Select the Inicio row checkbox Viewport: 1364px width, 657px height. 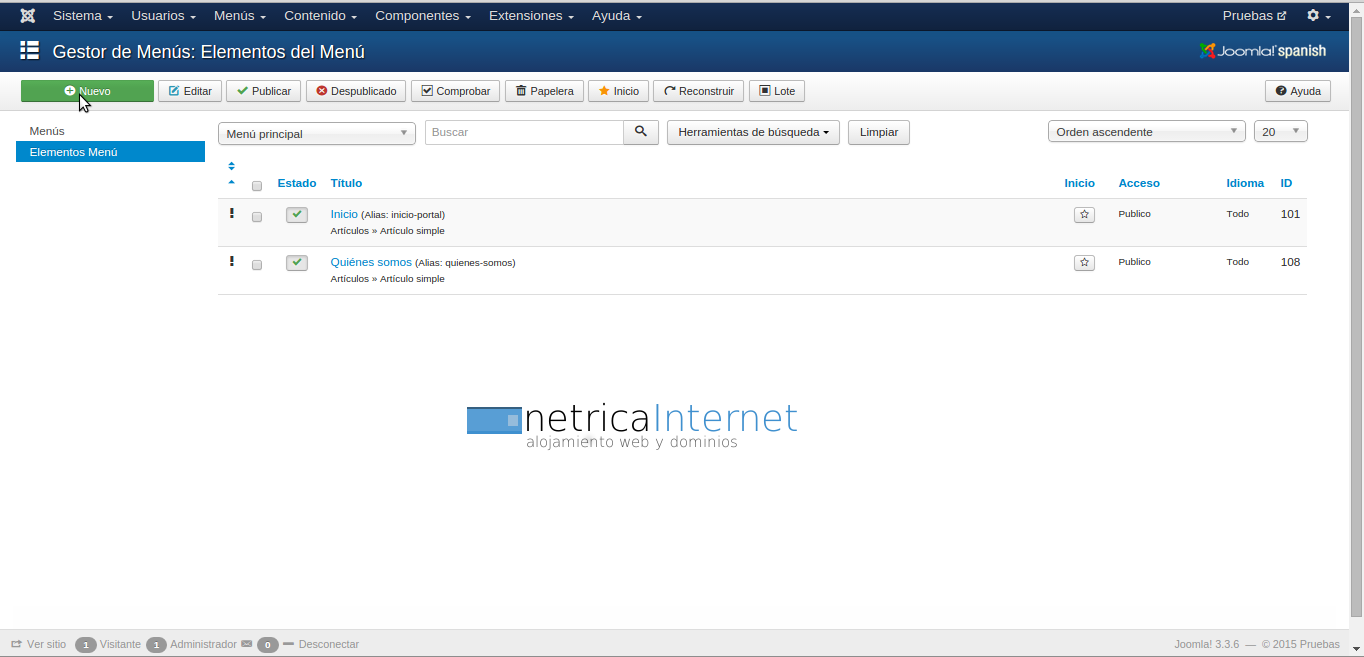click(x=257, y=217)
